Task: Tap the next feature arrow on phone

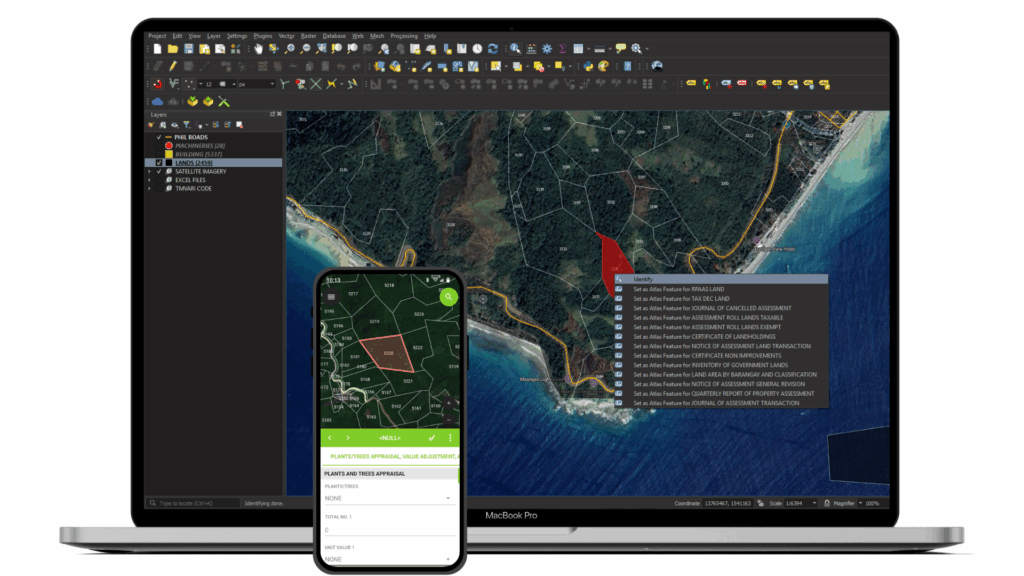Action: (348, 438)
